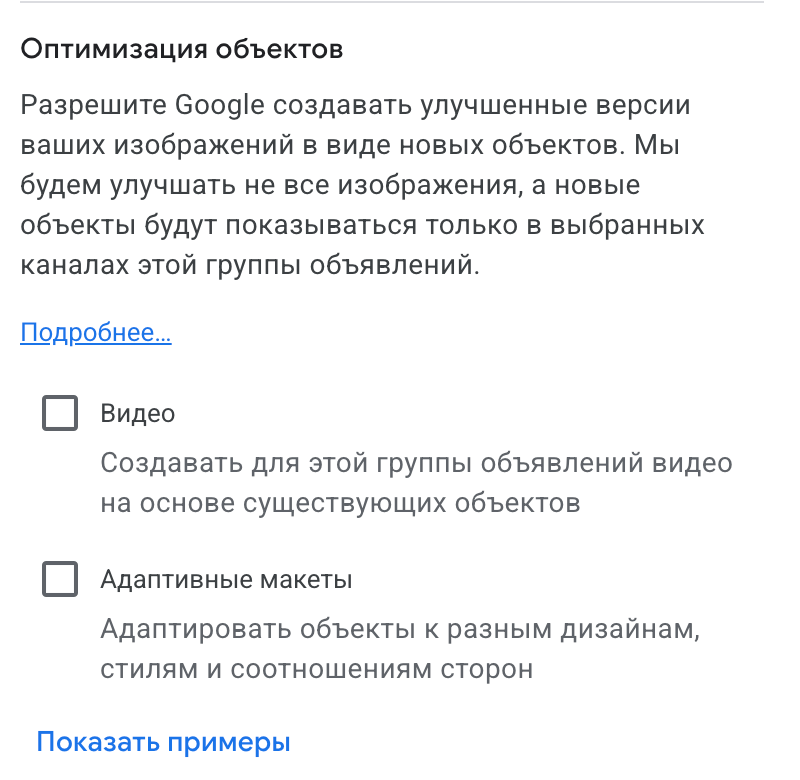The width and height of the screenshot is (800, 780).
Task: Click the line starting with объекты будут показываться
Action: tap(362, 226)
